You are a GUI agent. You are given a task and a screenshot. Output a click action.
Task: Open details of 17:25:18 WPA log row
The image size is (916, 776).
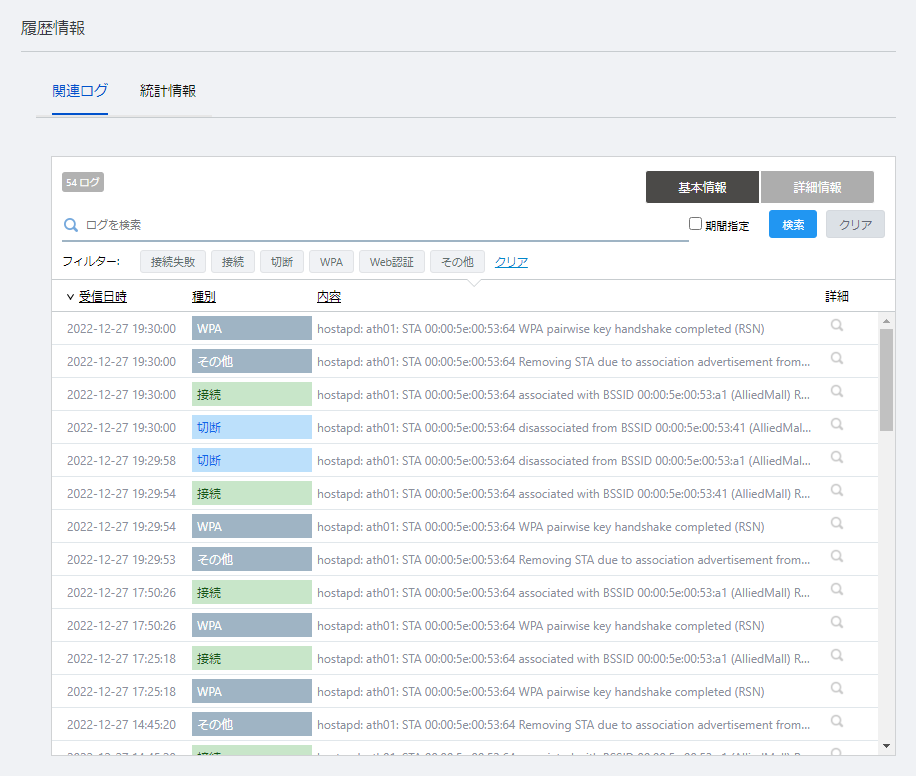836,688
